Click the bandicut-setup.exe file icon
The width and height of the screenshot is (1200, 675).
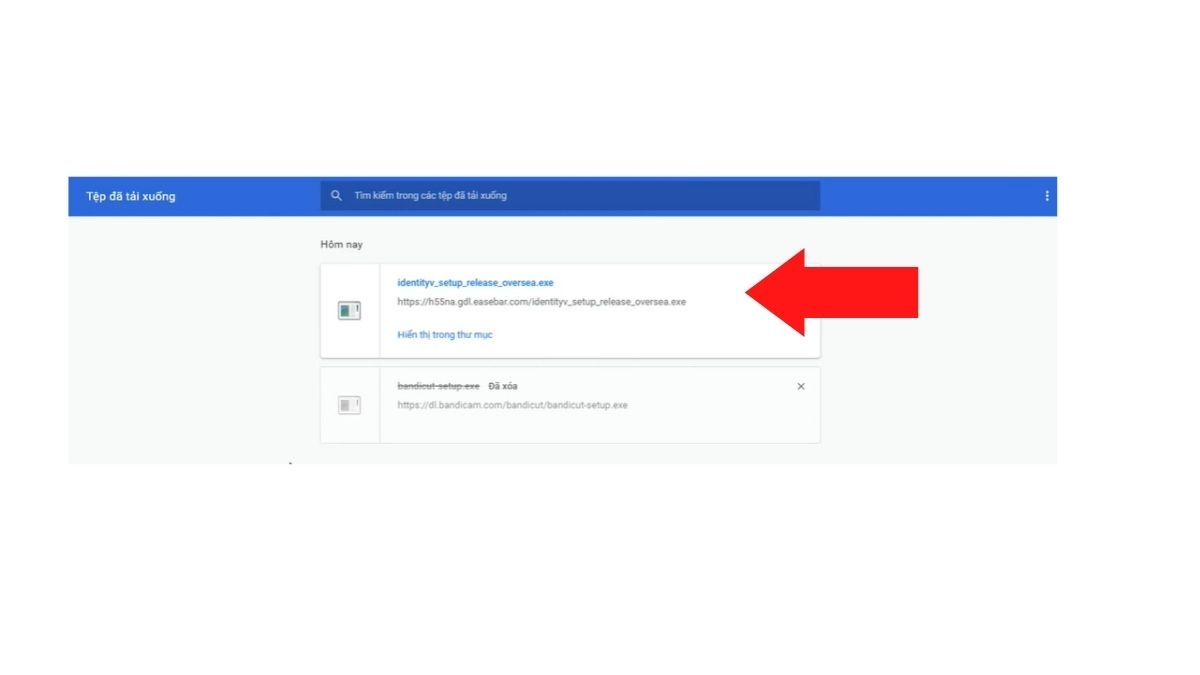[x=349, y=405]
